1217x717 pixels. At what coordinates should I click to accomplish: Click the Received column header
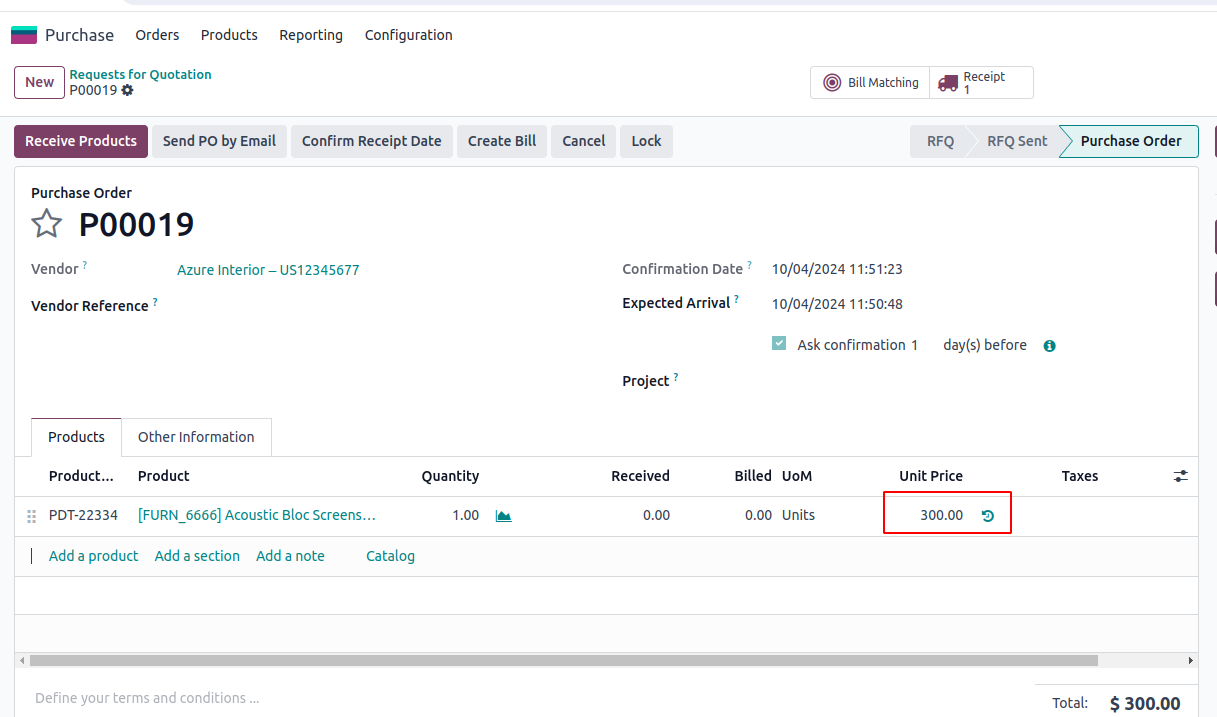click(x=640, y=476)
